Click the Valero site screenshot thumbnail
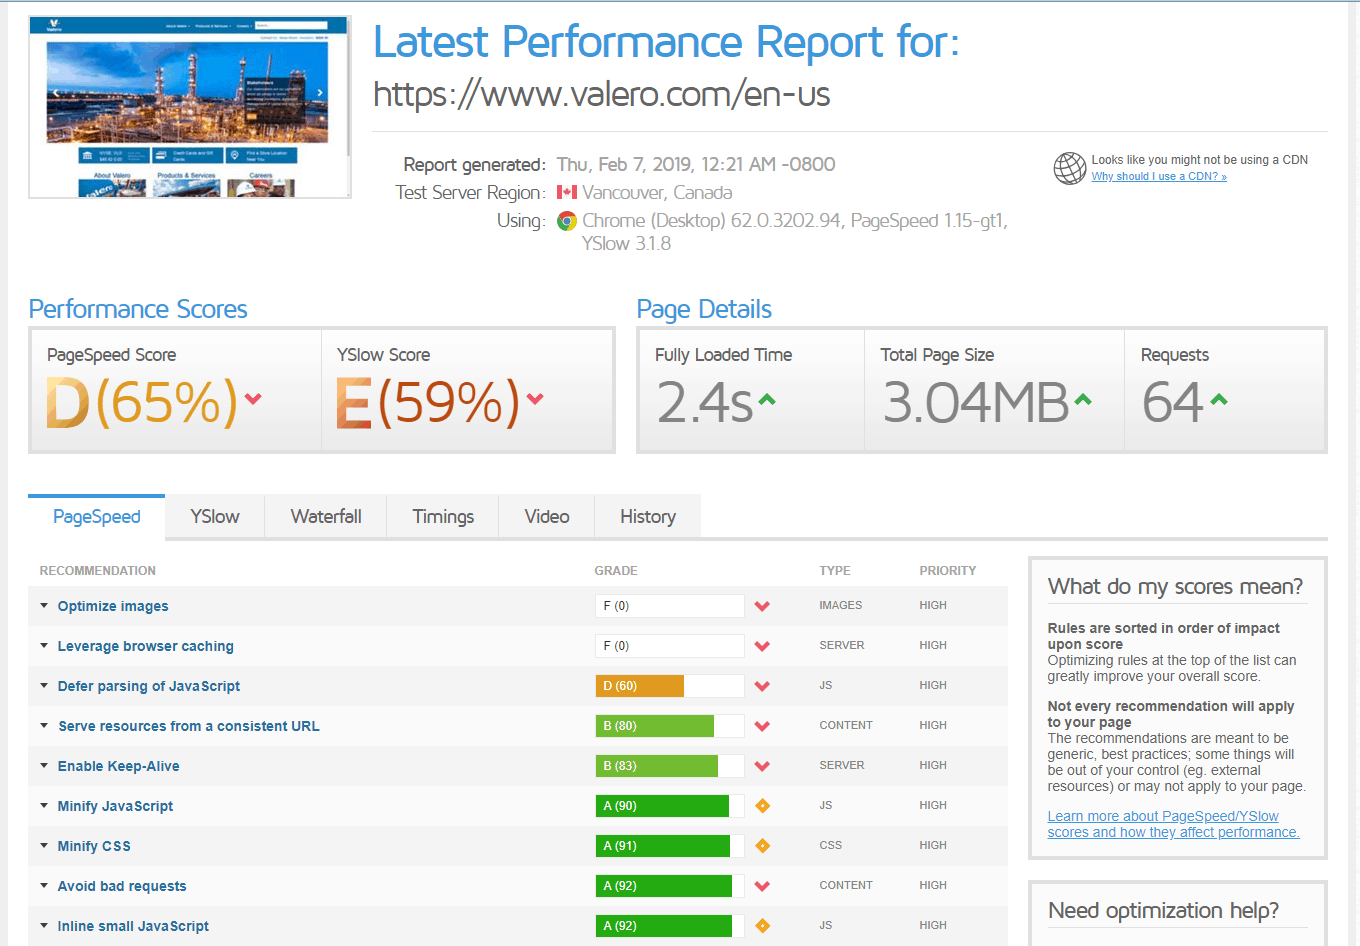This screenshot has height=946, width=1360. (x=190, y=107)
